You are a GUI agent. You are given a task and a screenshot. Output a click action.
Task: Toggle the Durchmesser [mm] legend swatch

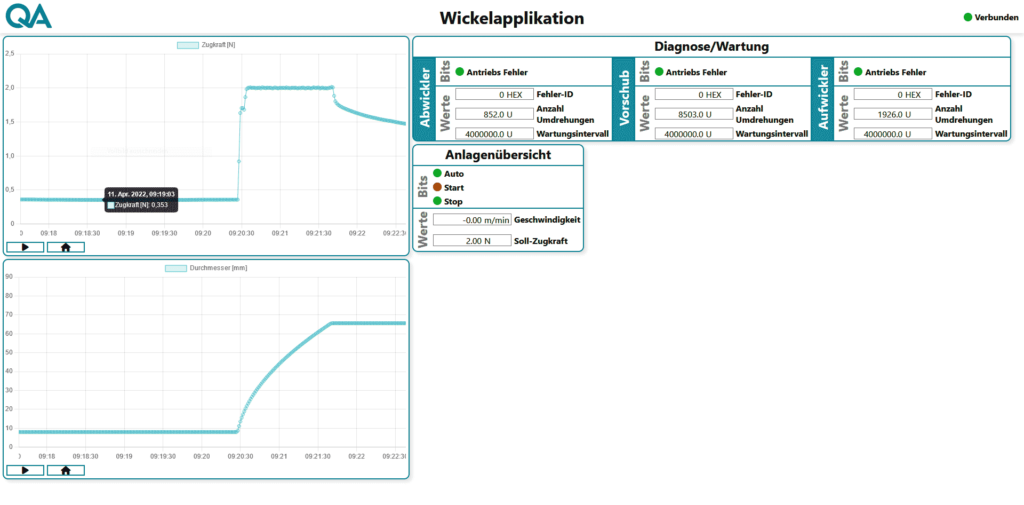(x=176, y=268)
